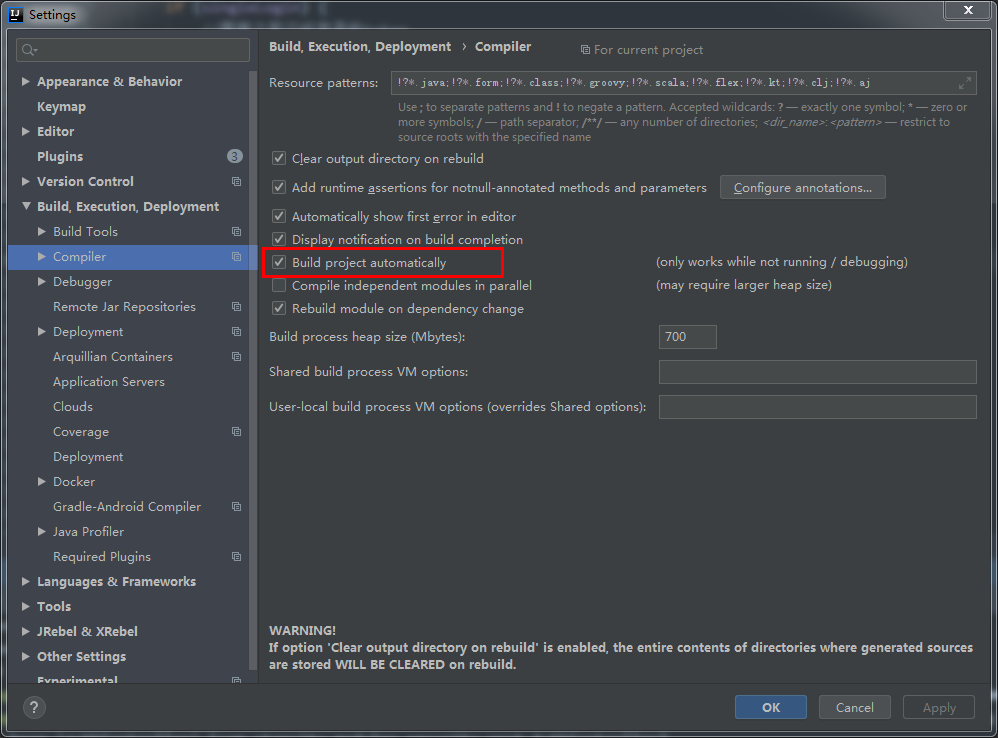Expand the Version Control section arrow
The width and height of the screenshot is (998, 738).
point(25,181)
